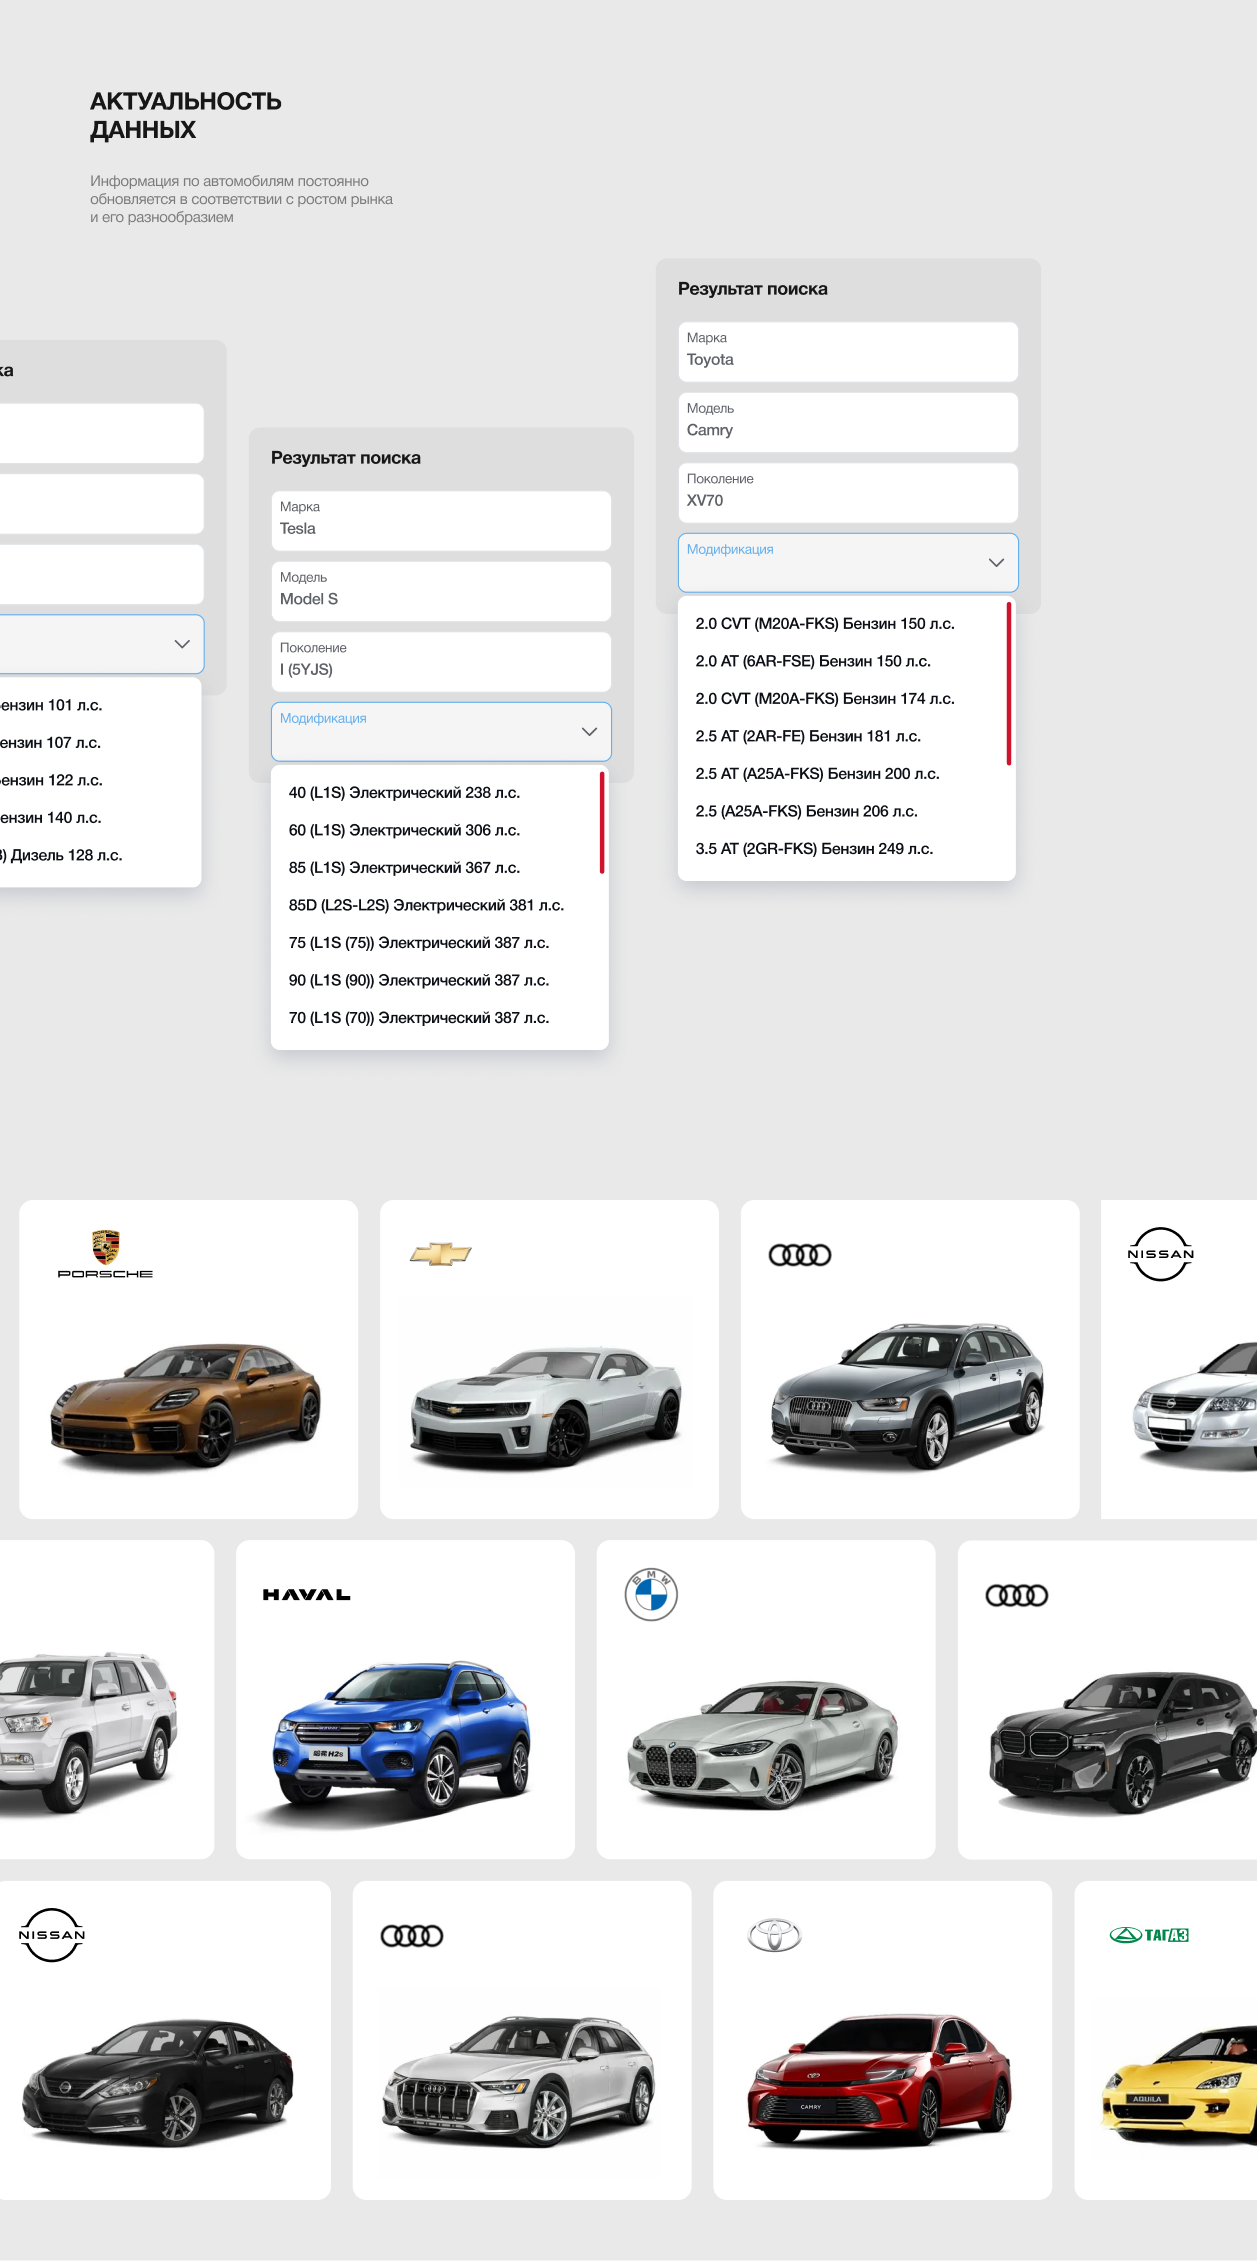
Task: Expand the Модификация dropdown in the Tesla panel
Action: pyautogui.click(x=441, y=731)
